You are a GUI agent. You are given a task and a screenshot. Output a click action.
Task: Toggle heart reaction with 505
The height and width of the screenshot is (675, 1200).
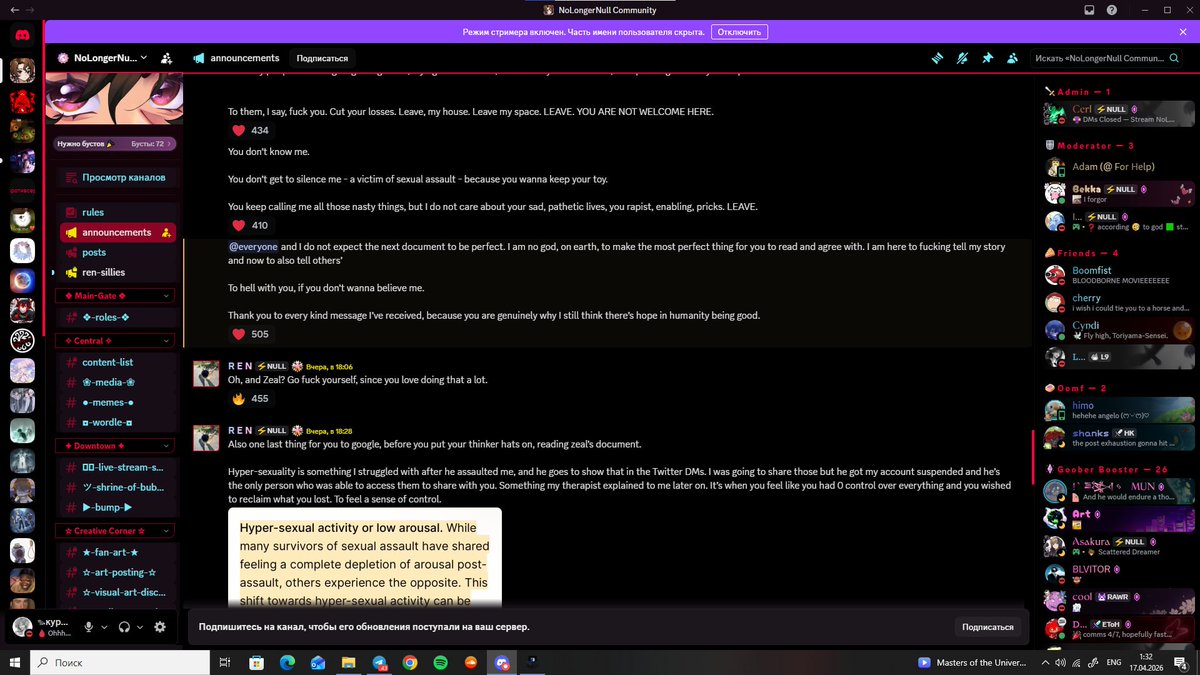tap(249, 334)
